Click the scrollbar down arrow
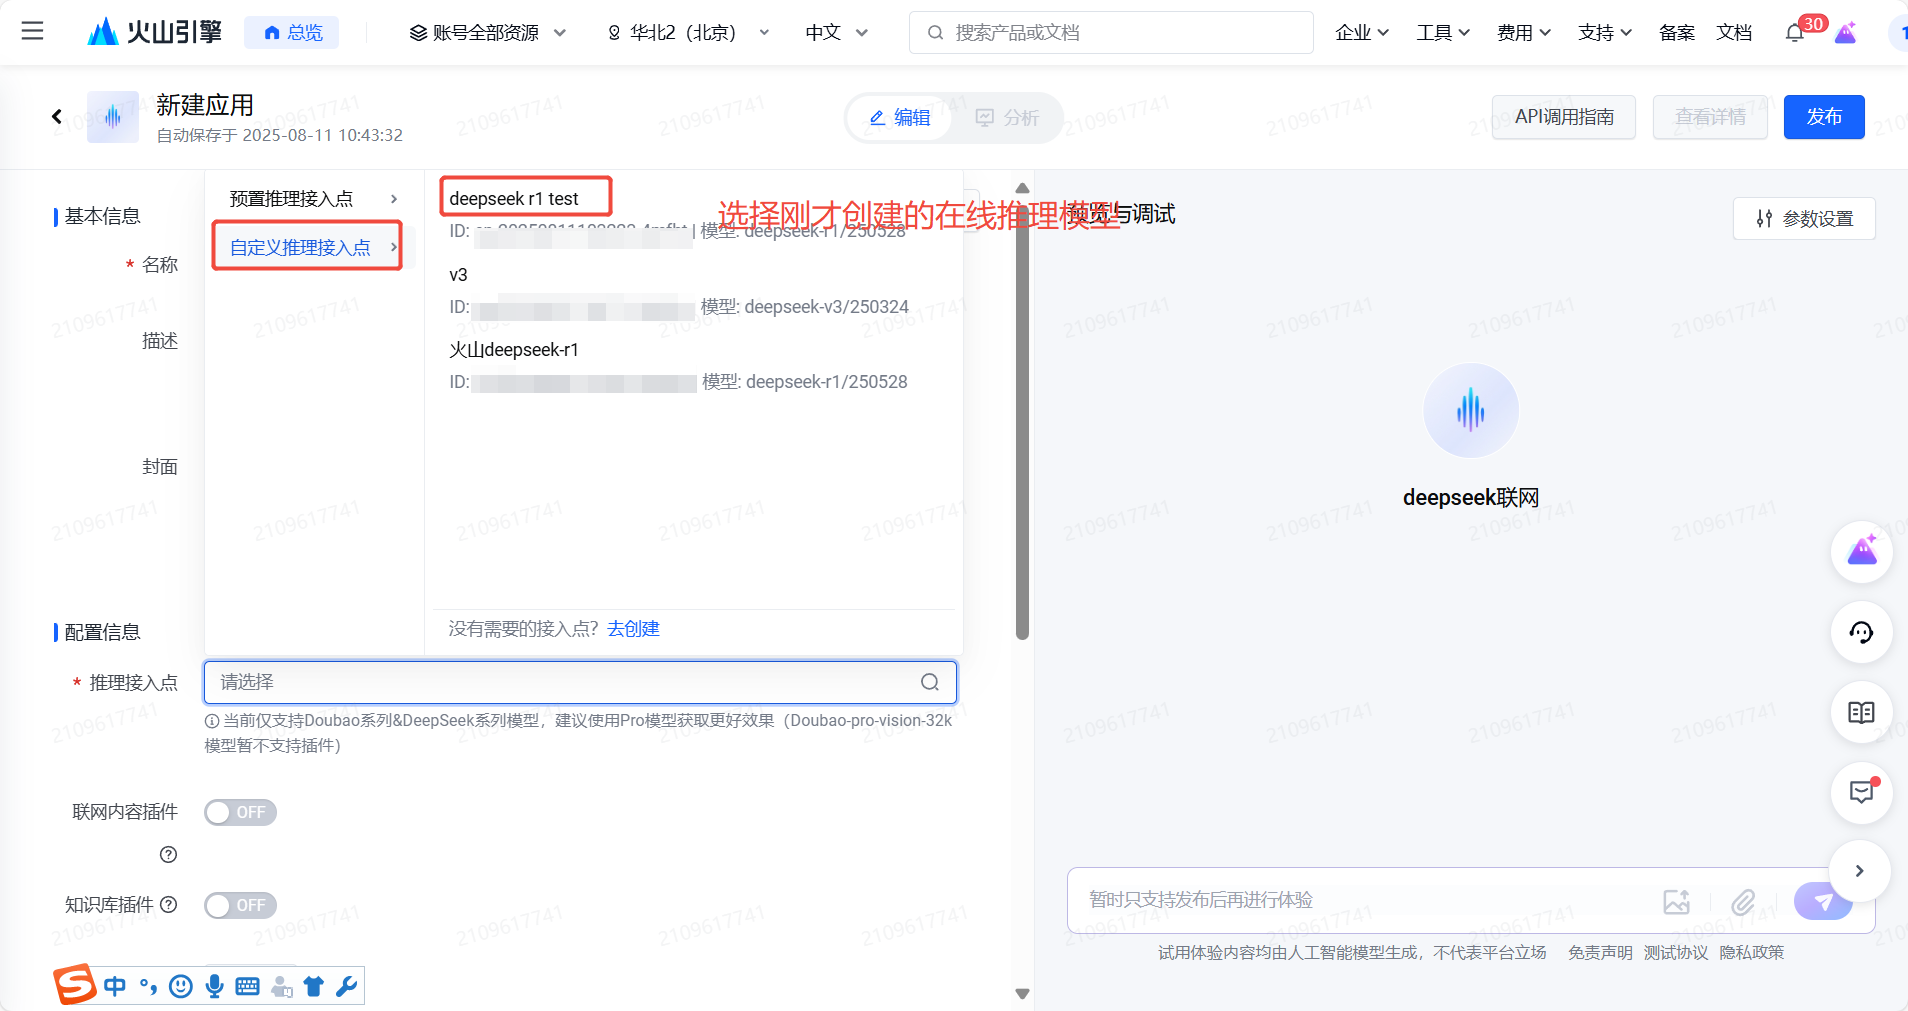This screenshot has height=1011, width=1908. (1022, 994)
